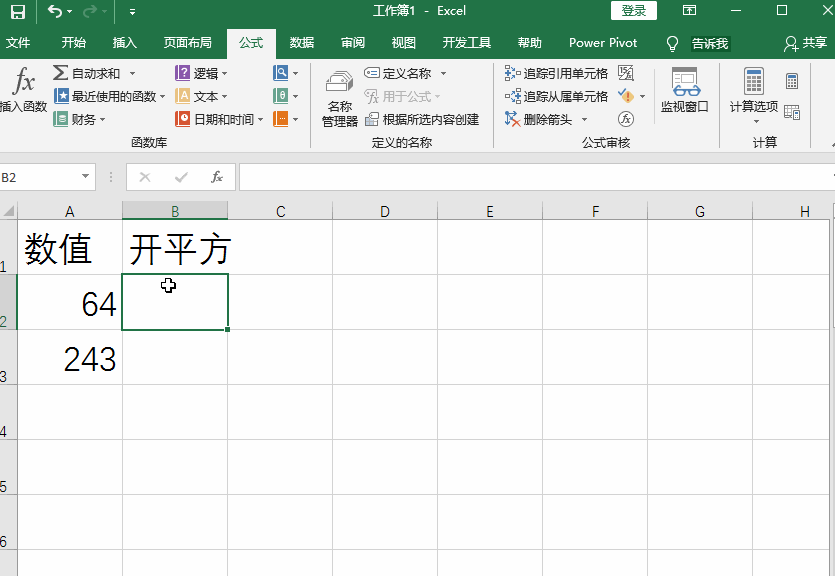Expand the Error Checking dropdown arrow
Image resolution: width=835 pixels, height=576 pixels.
click(x=642, y=96)
